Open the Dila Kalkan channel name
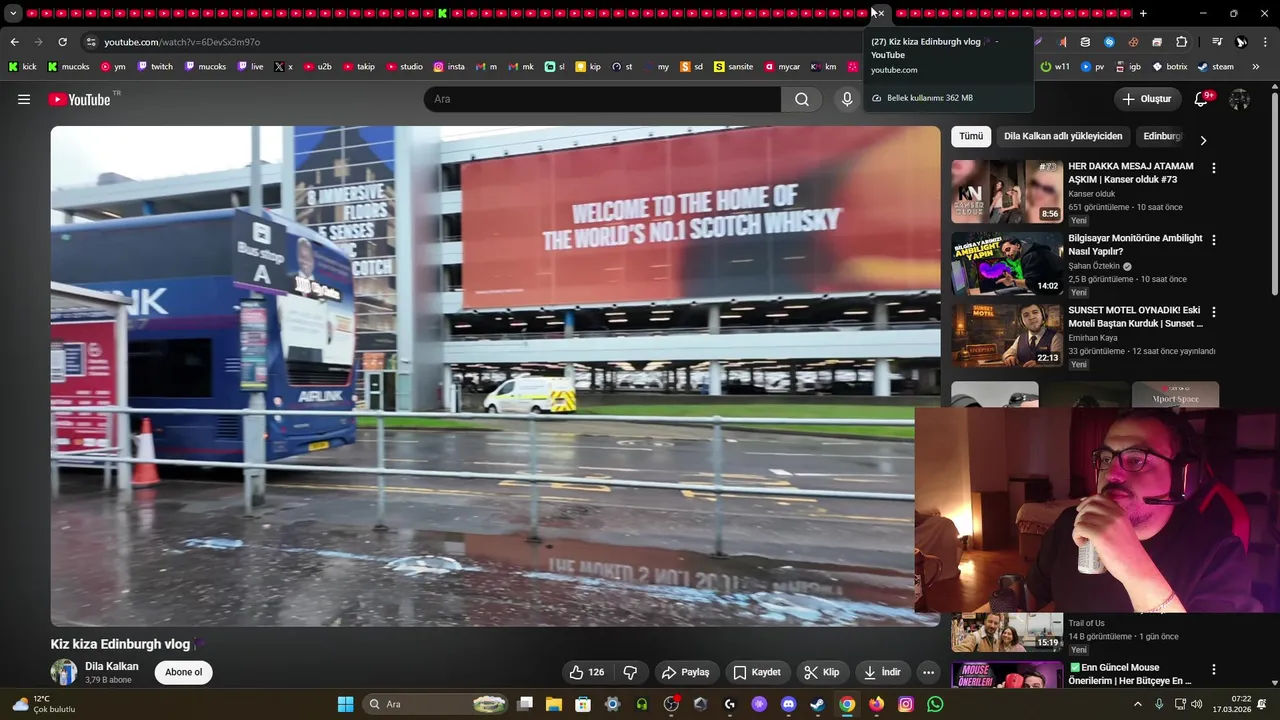The width and height of the screenshot is (1280, 720). click(112, 666)
